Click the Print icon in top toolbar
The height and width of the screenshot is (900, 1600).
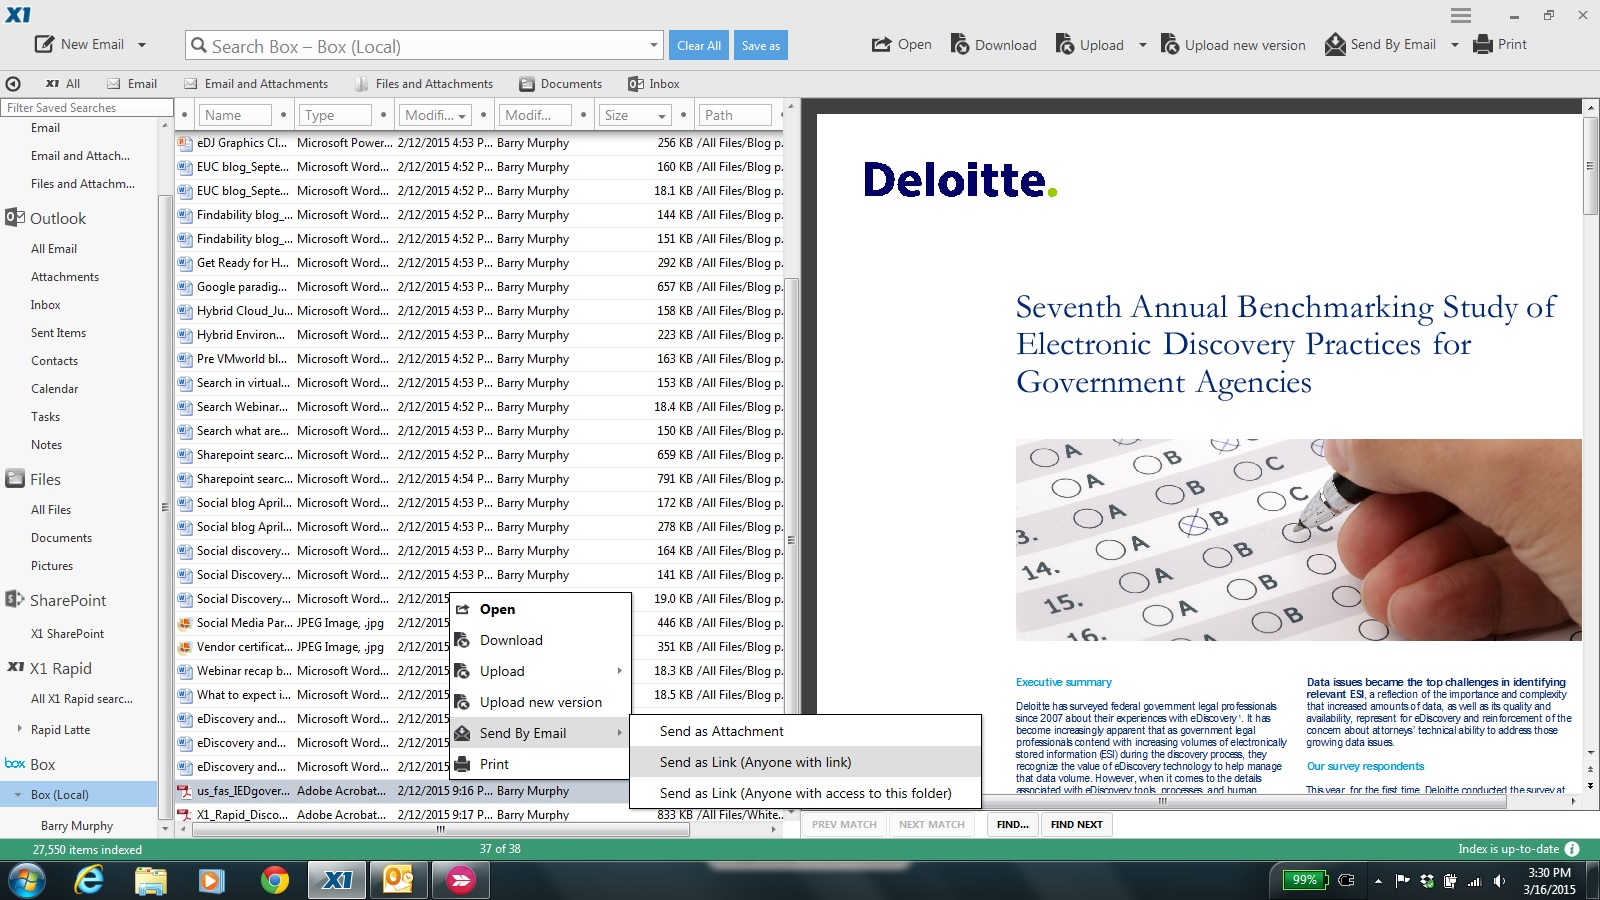(x=1484, y=44)
